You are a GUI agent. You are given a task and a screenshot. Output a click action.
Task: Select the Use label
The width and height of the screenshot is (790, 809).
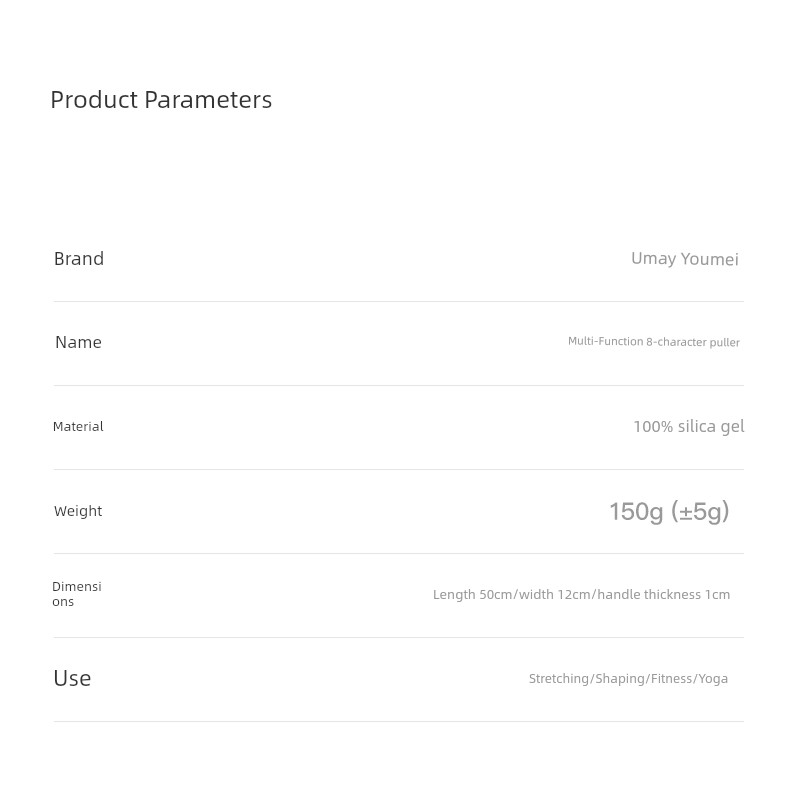click(x=72, y=678)
